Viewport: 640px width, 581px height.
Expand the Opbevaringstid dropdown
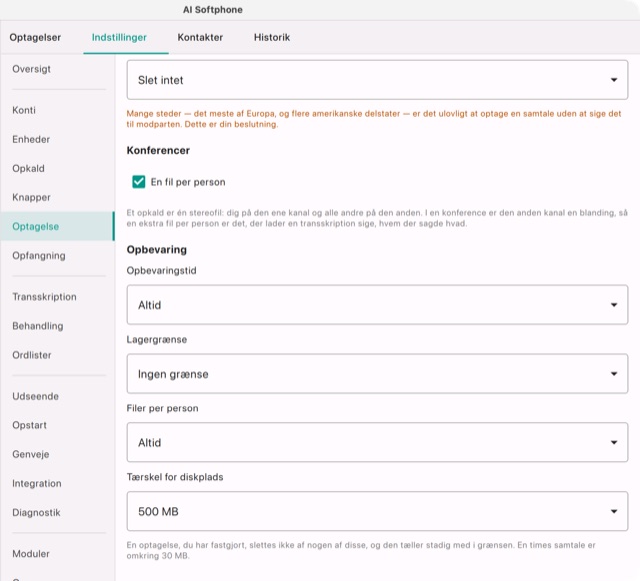tap(377, 305)
